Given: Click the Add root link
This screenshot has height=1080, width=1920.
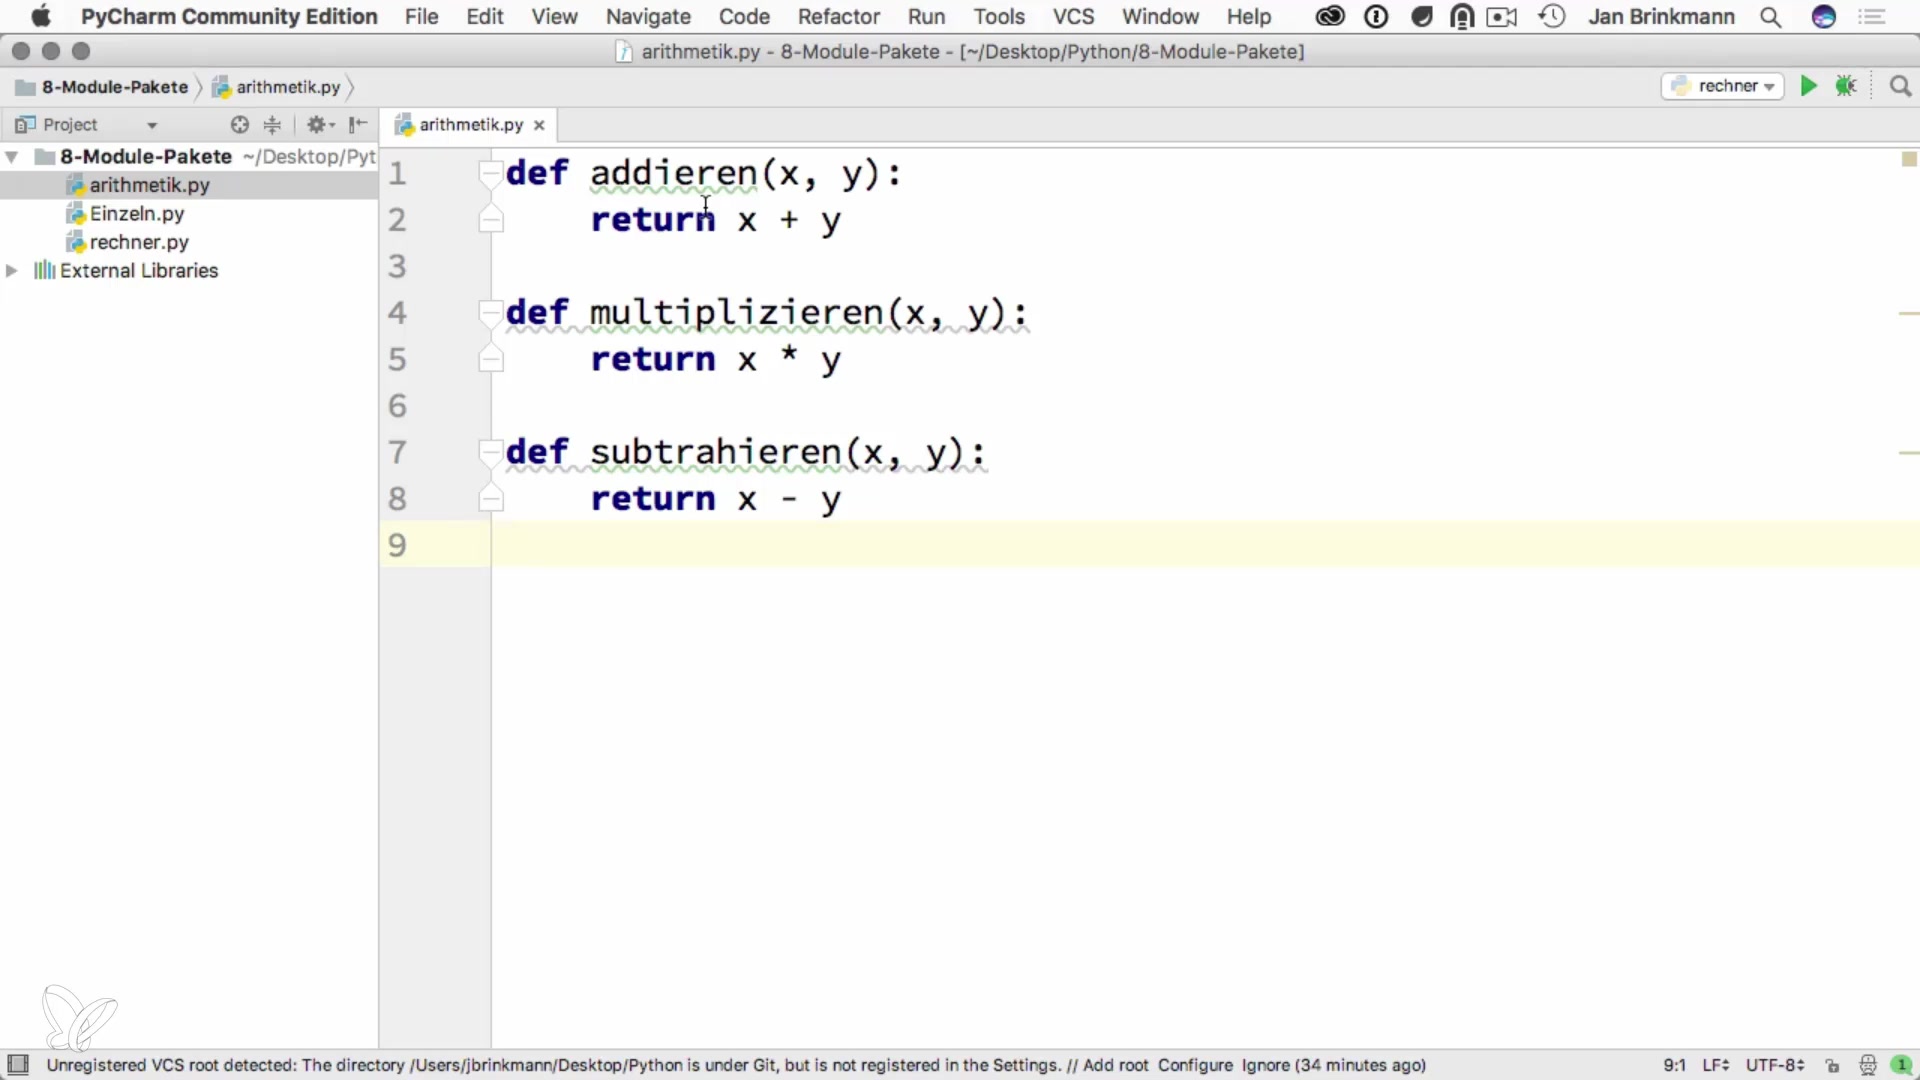Looking at the screenshot, I should tap(1115, 1066).
